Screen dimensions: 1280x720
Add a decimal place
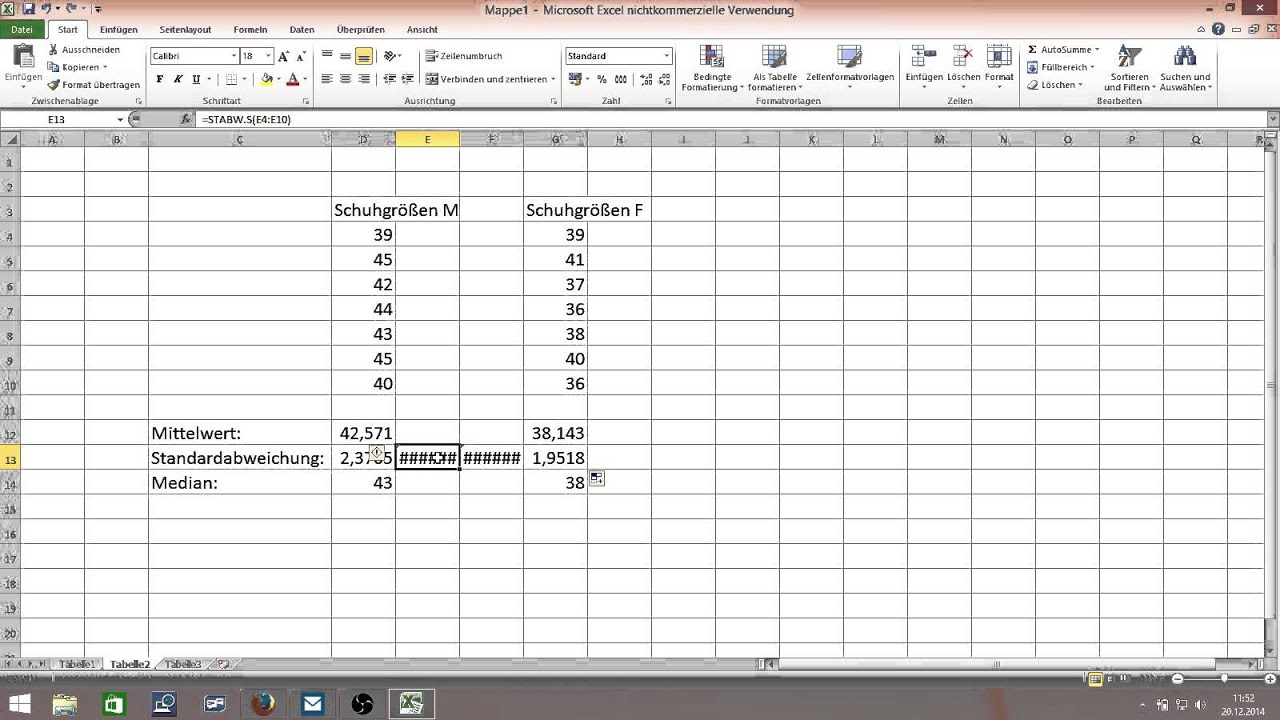pyautogui.click(x=646, y=79)
